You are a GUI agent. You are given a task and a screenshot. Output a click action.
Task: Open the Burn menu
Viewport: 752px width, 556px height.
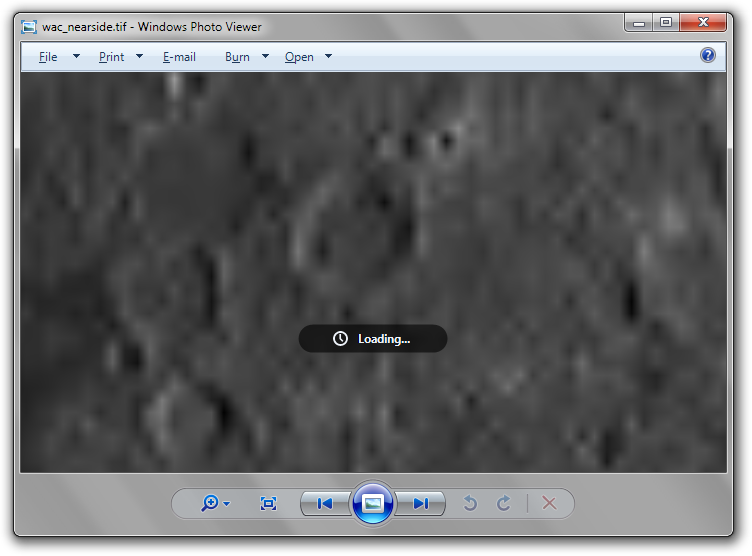(237, 57)
